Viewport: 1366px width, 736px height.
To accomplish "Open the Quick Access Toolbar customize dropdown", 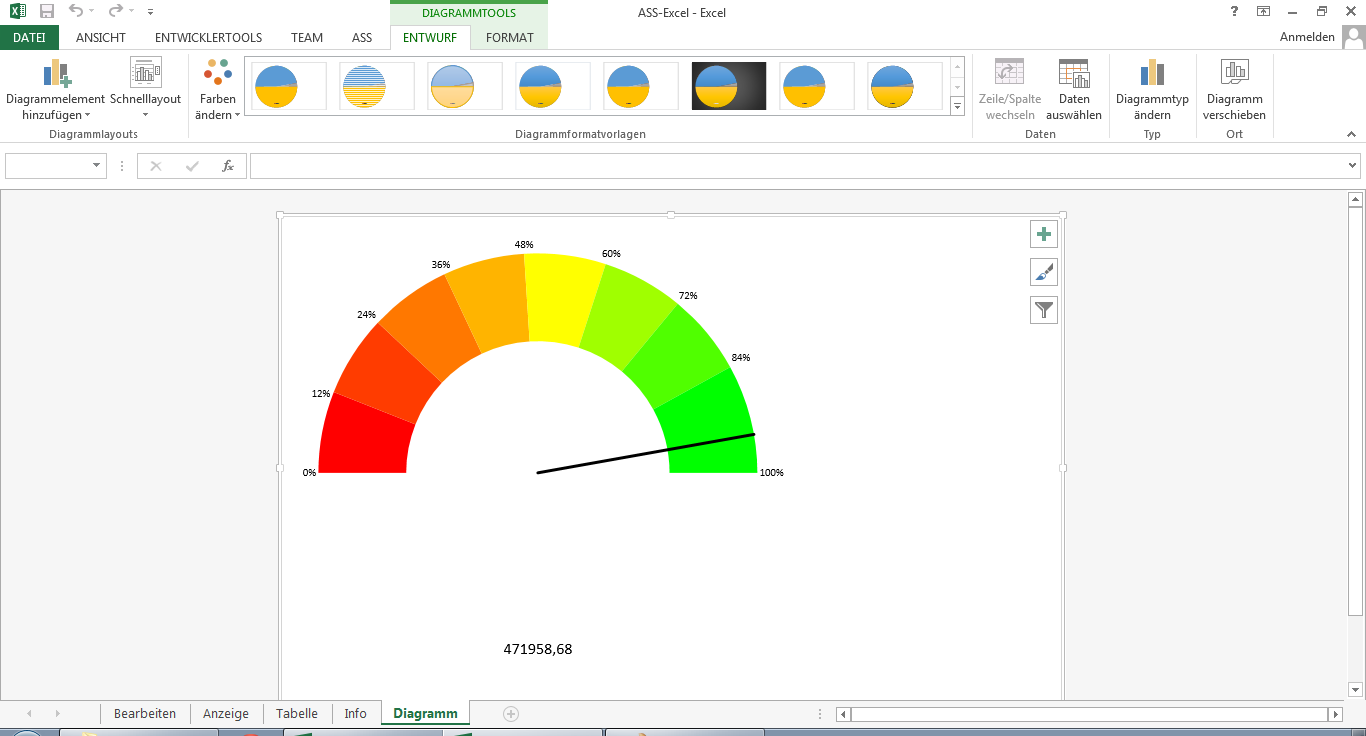I will (150, 12).
